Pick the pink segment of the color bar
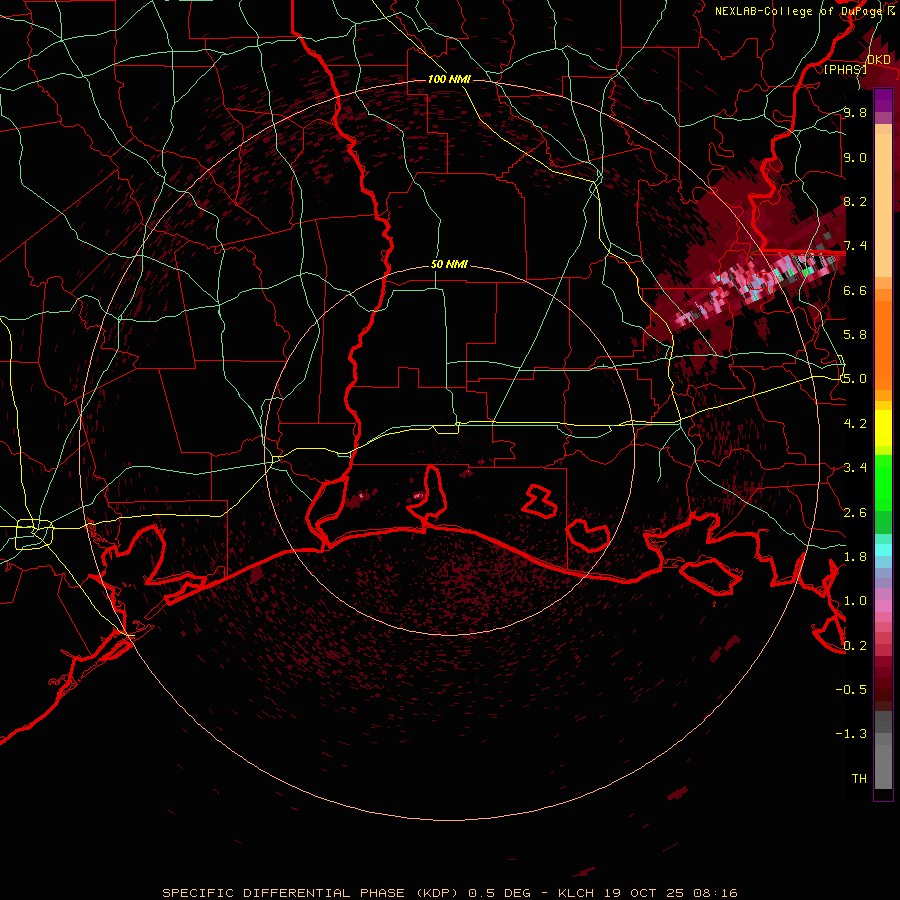Image resolution: width=900 pixels, height=900 pixels. click(x=883, y=606)
